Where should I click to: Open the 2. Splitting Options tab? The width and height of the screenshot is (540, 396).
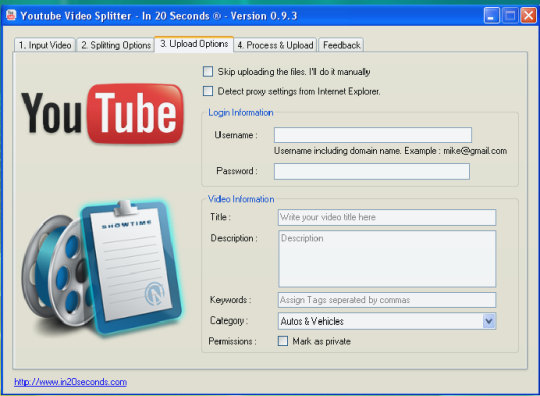116,45
